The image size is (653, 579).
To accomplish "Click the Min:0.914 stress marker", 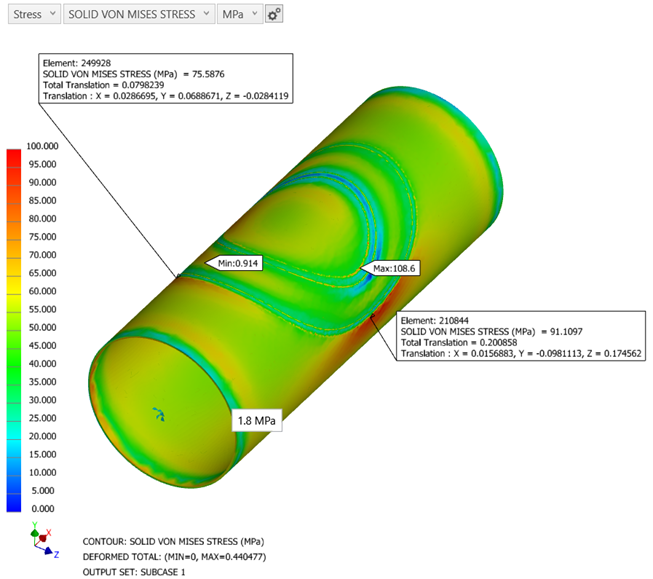I will pyautogui.click(x=232, y=263).
